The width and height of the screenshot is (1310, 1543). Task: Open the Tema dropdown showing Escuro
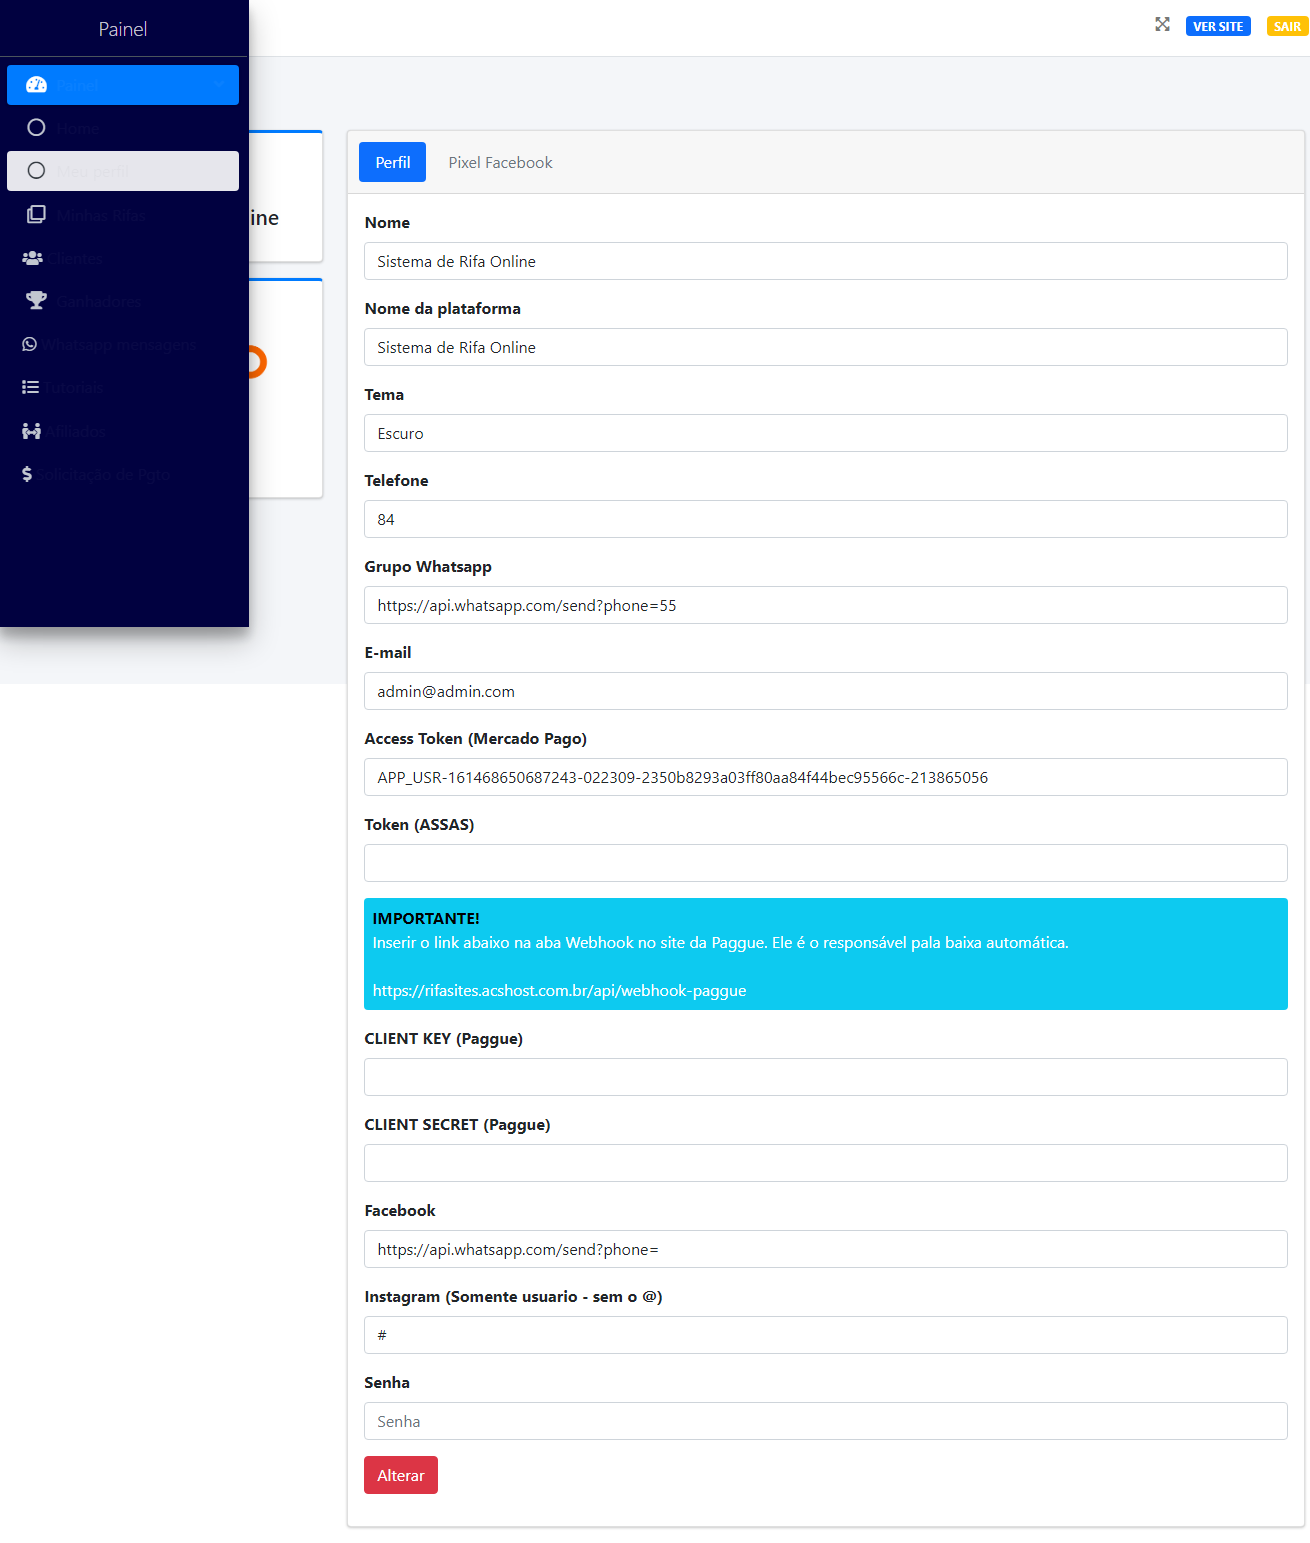(x=825, y=433)
